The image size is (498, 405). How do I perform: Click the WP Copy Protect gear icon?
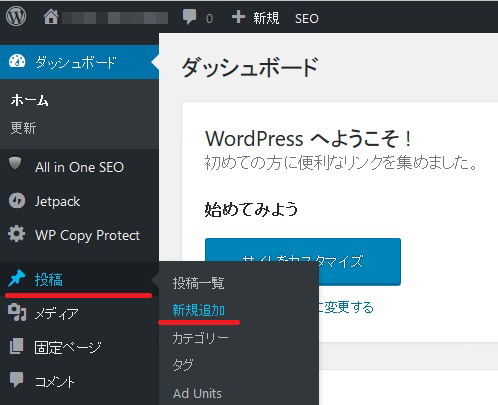coord(16,234)
